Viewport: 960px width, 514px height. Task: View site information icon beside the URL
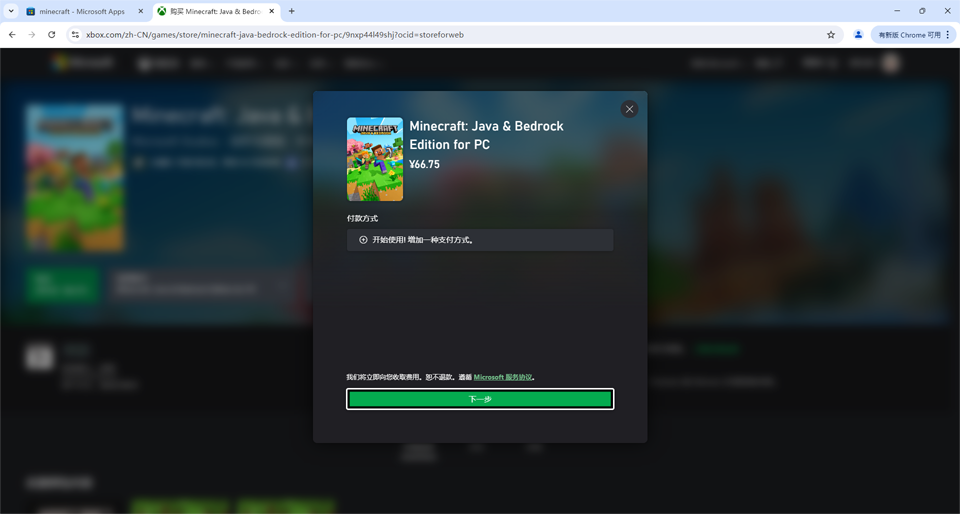(75, 35)
